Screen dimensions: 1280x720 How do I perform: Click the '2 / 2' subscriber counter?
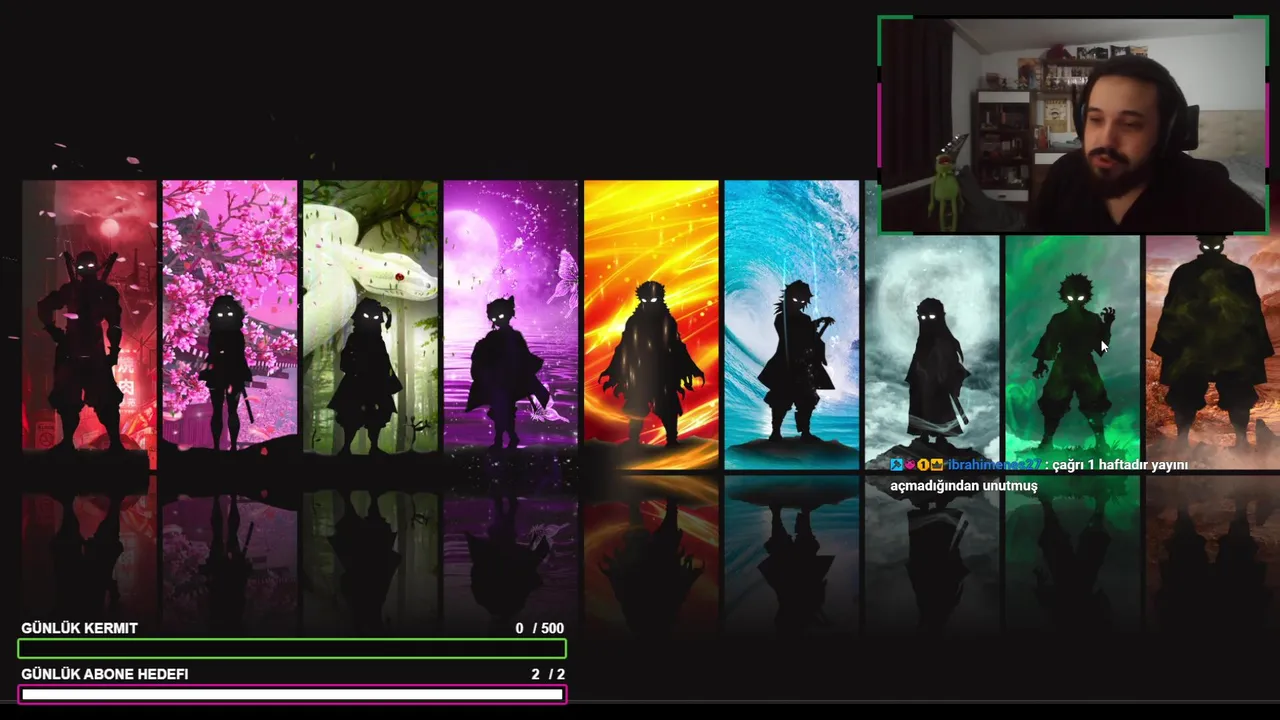(x=548, y=674)
